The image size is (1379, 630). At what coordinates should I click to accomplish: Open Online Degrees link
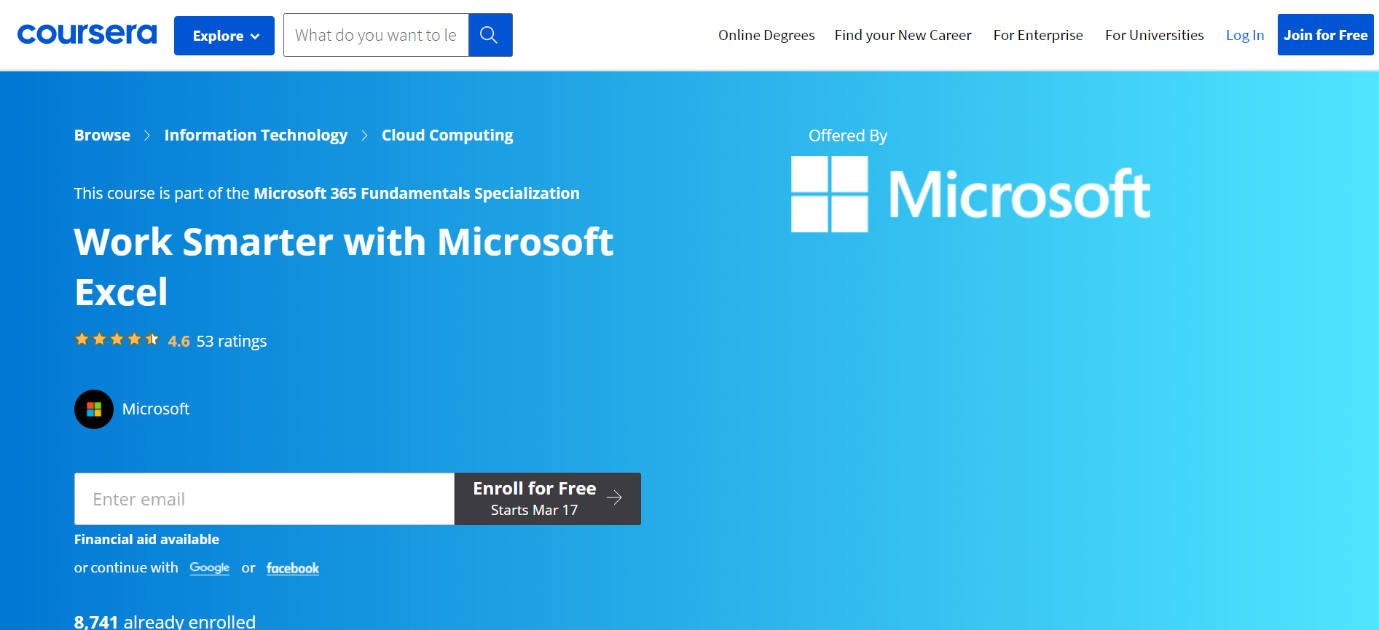[x=766, y=35]
